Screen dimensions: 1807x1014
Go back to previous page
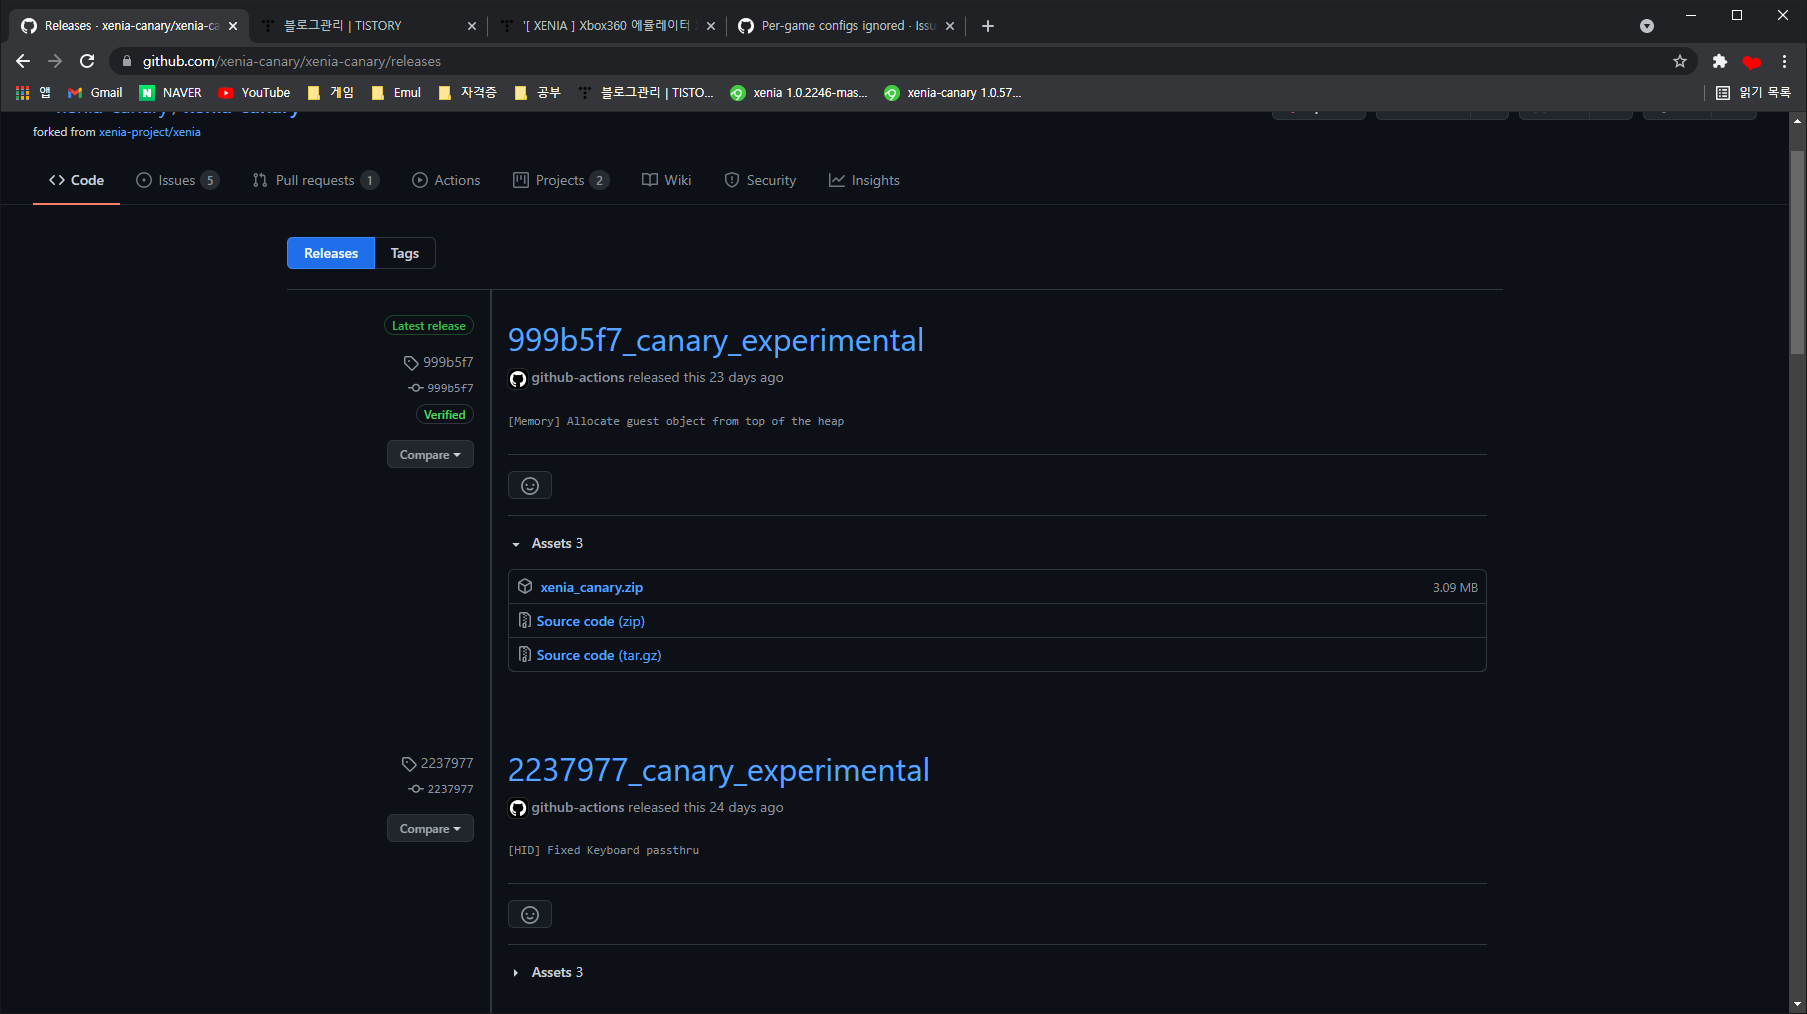click(x=23, y=61)
